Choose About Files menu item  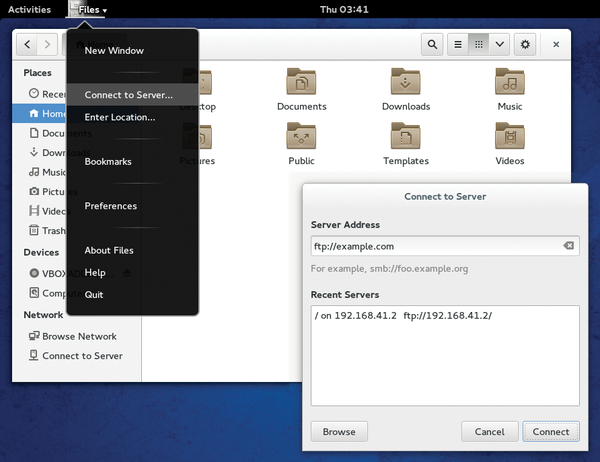(x=132, y=250)
